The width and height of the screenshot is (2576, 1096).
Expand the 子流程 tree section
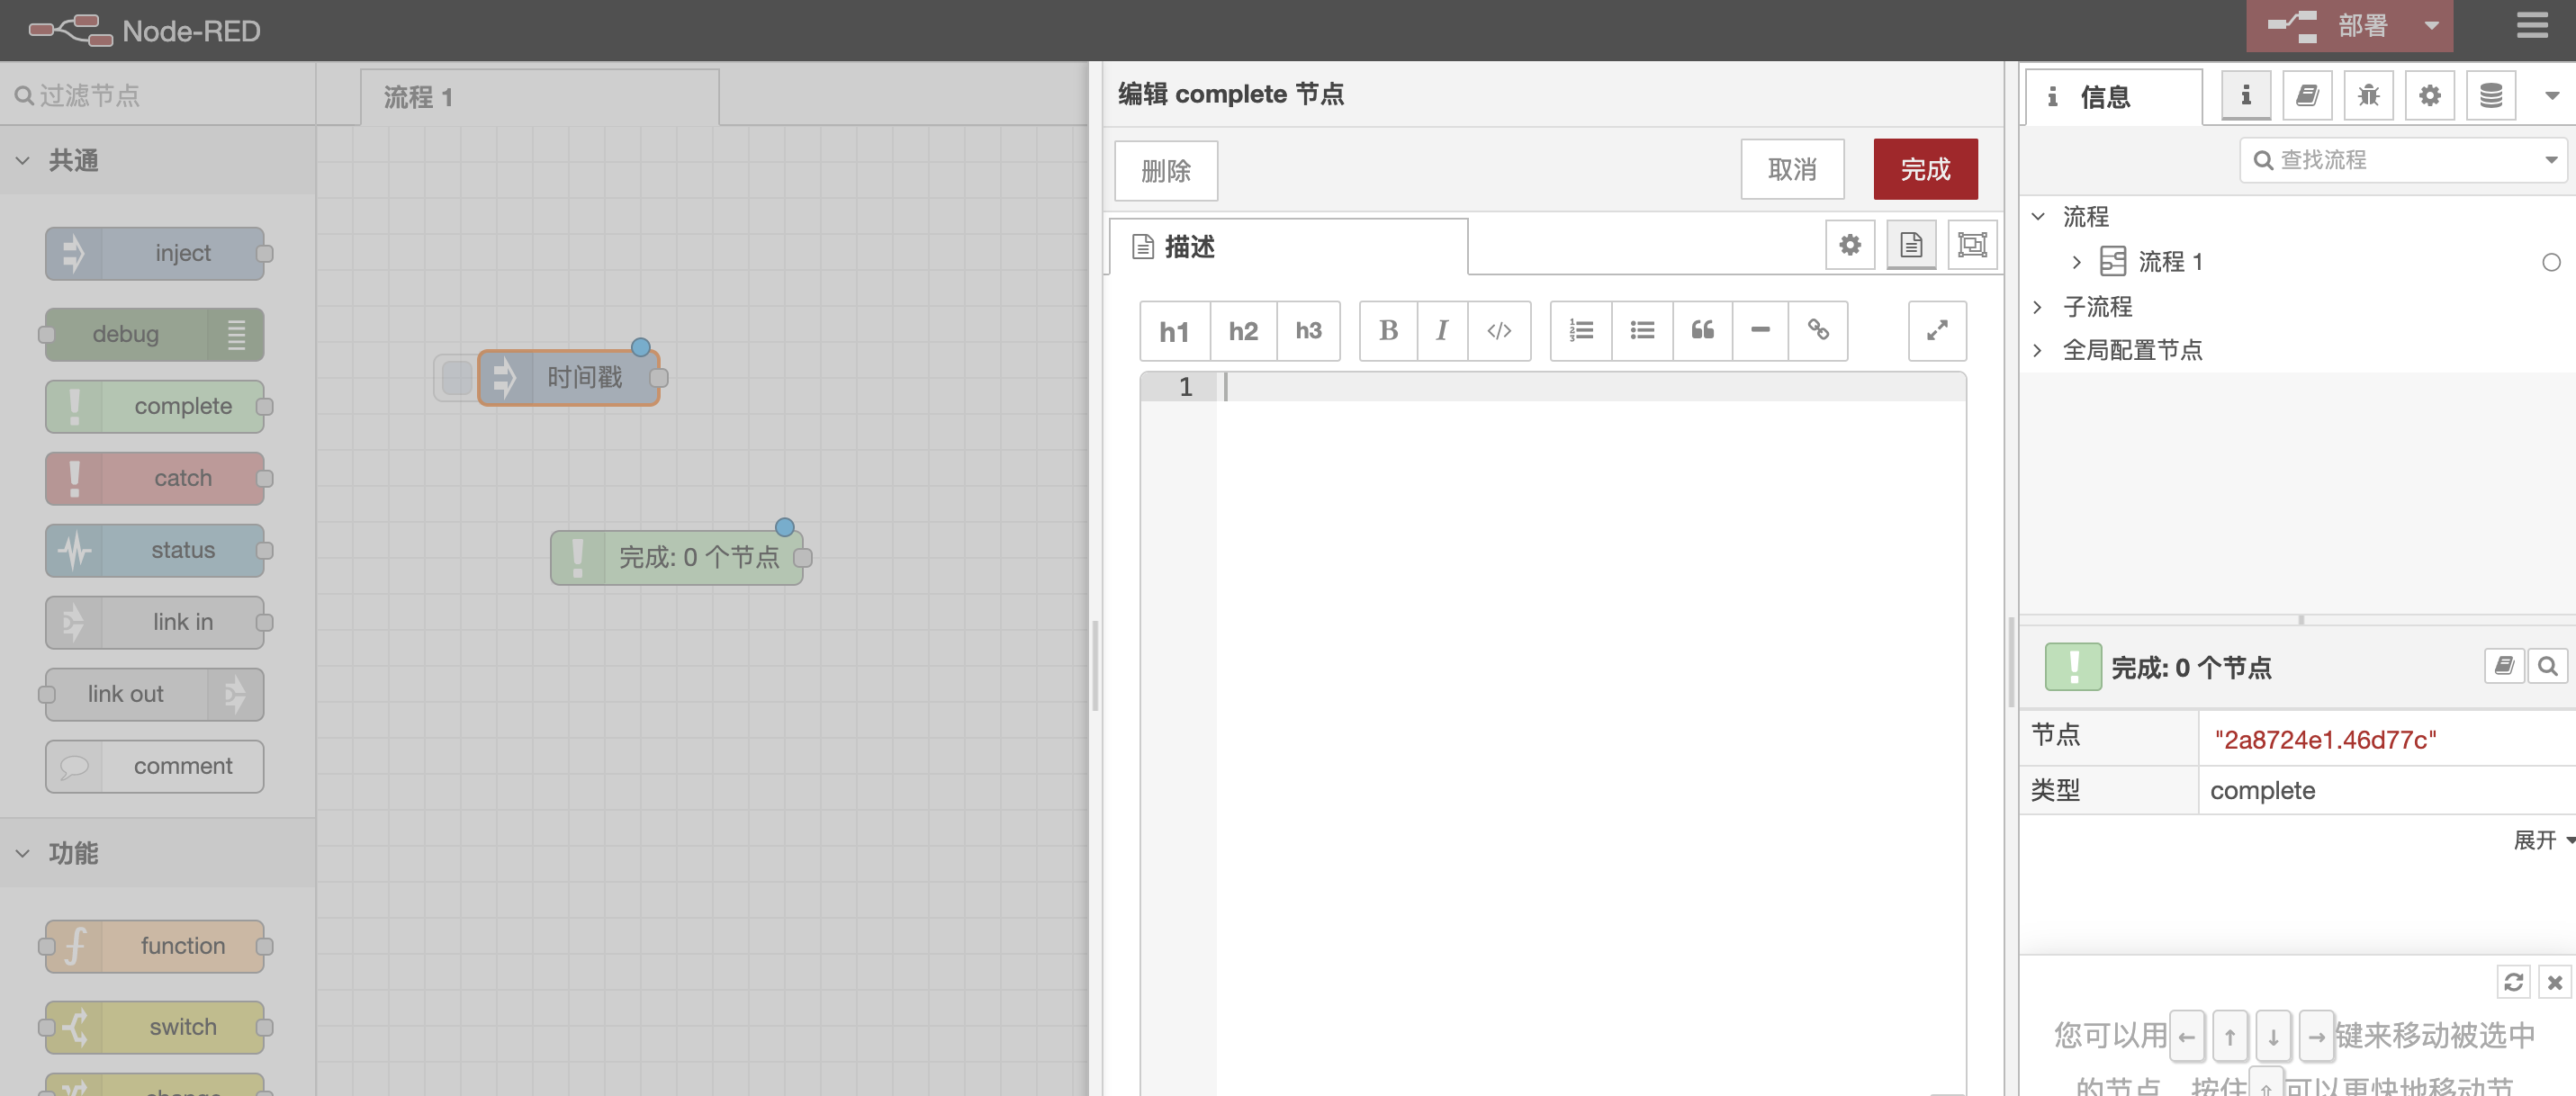click(x=2037, y=307)
